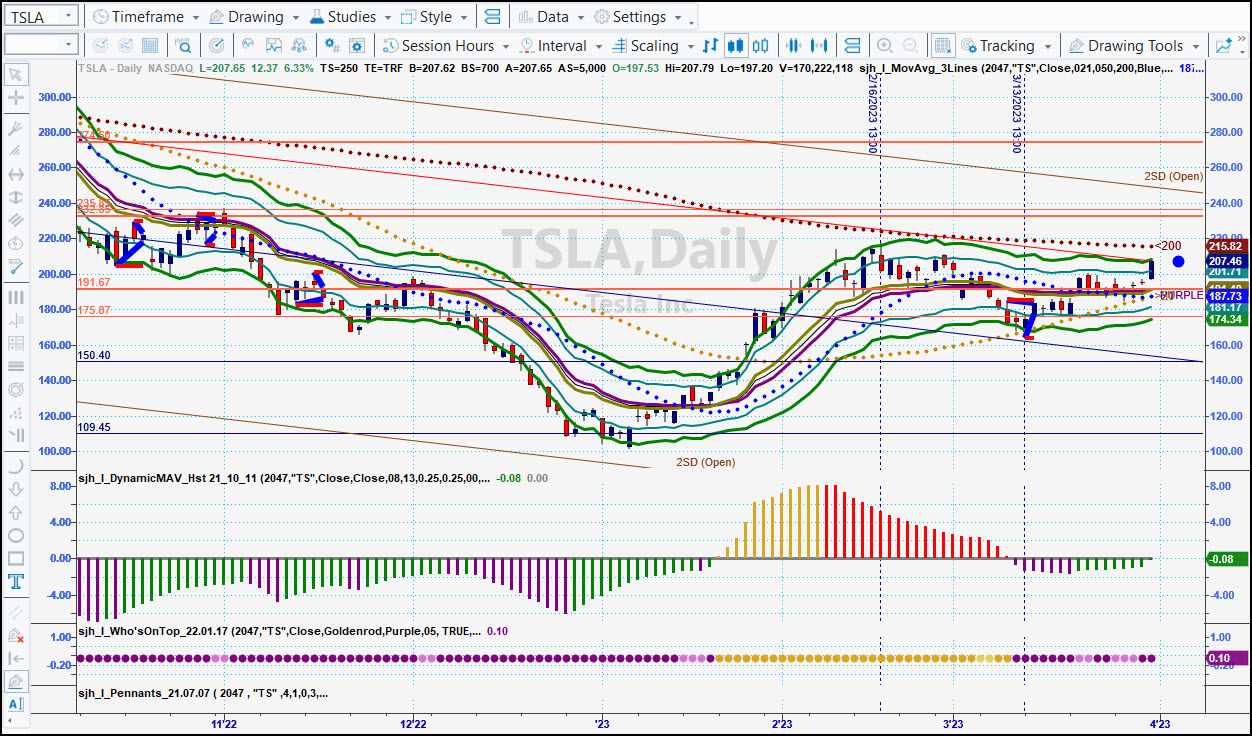Pick the down arrow drawing tool
1252x736 pixels.
16,489
